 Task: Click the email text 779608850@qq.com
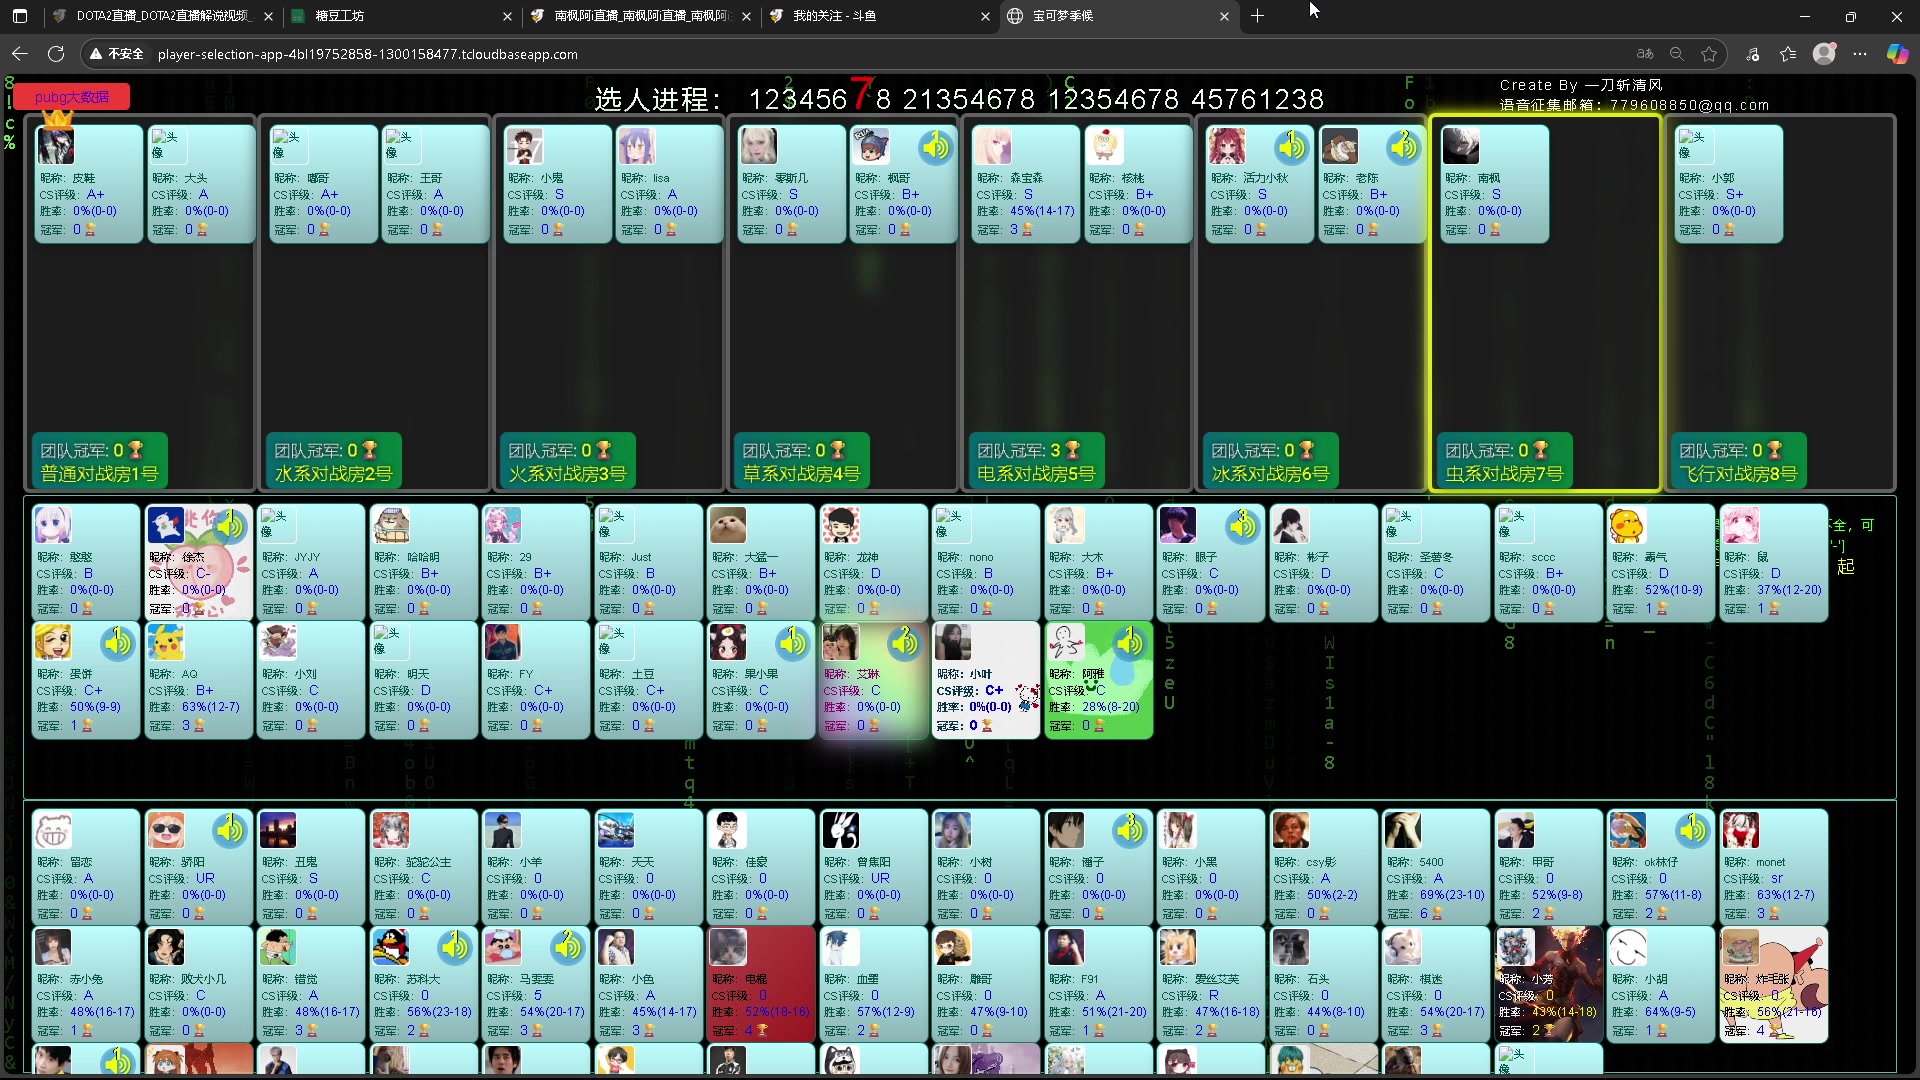pos(1689,105)
